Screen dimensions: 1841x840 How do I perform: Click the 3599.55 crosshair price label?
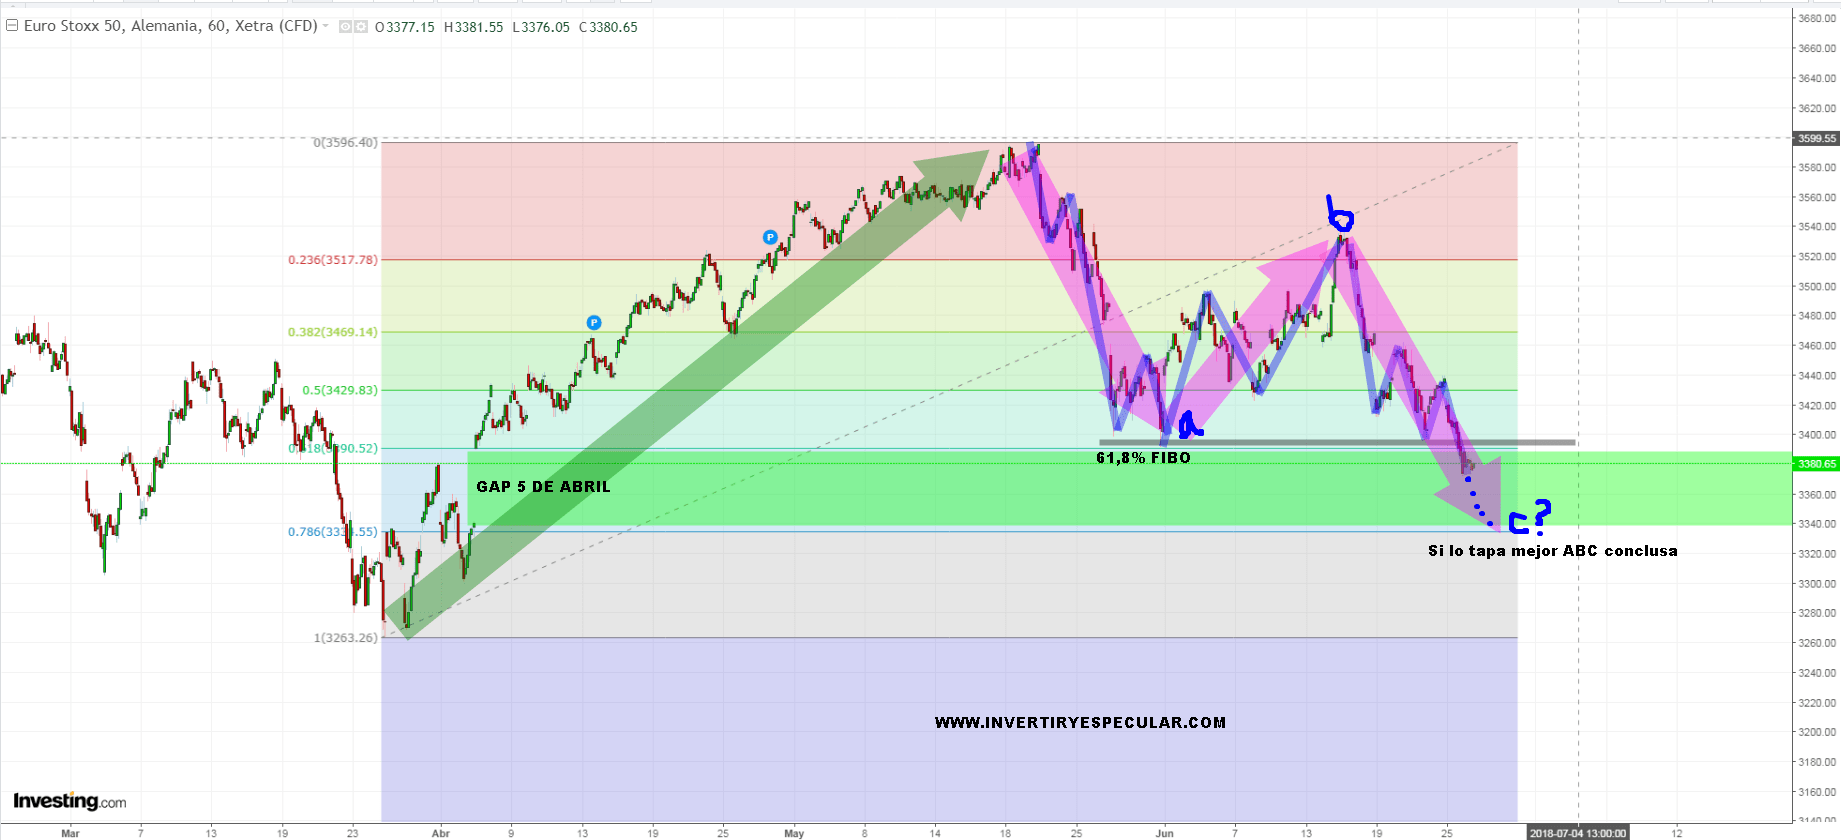1816,139
